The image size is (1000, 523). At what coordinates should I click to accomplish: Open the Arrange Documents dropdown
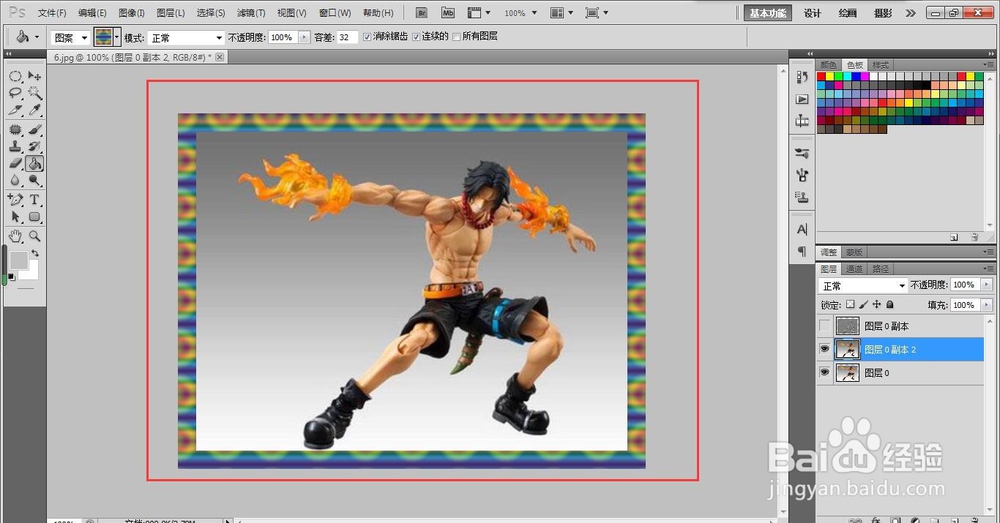561,13
